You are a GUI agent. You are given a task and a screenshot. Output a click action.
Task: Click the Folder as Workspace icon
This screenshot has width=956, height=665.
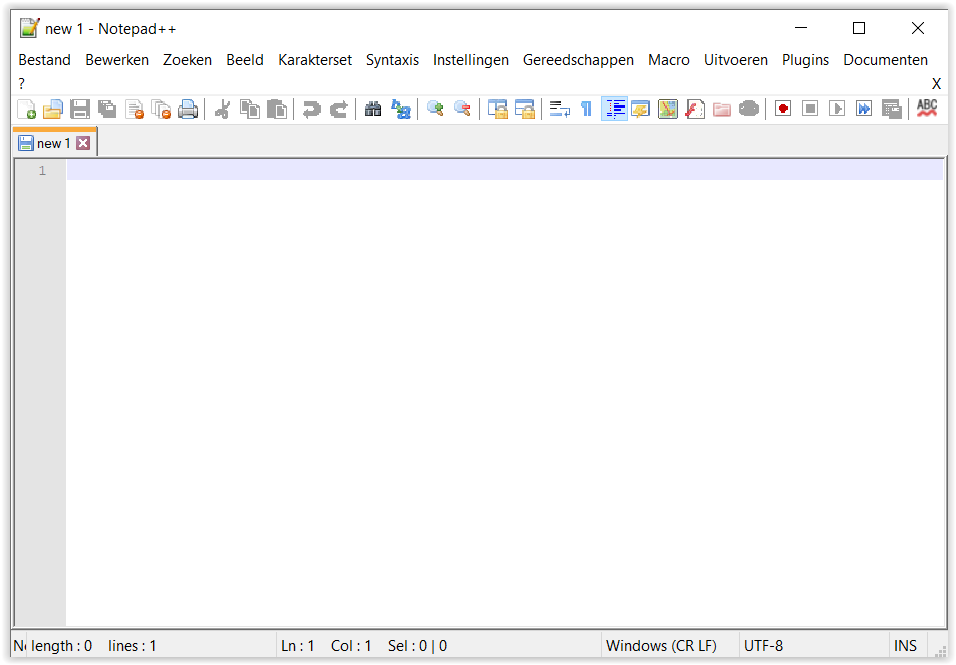pyautogui.click(x=722, y=109)
